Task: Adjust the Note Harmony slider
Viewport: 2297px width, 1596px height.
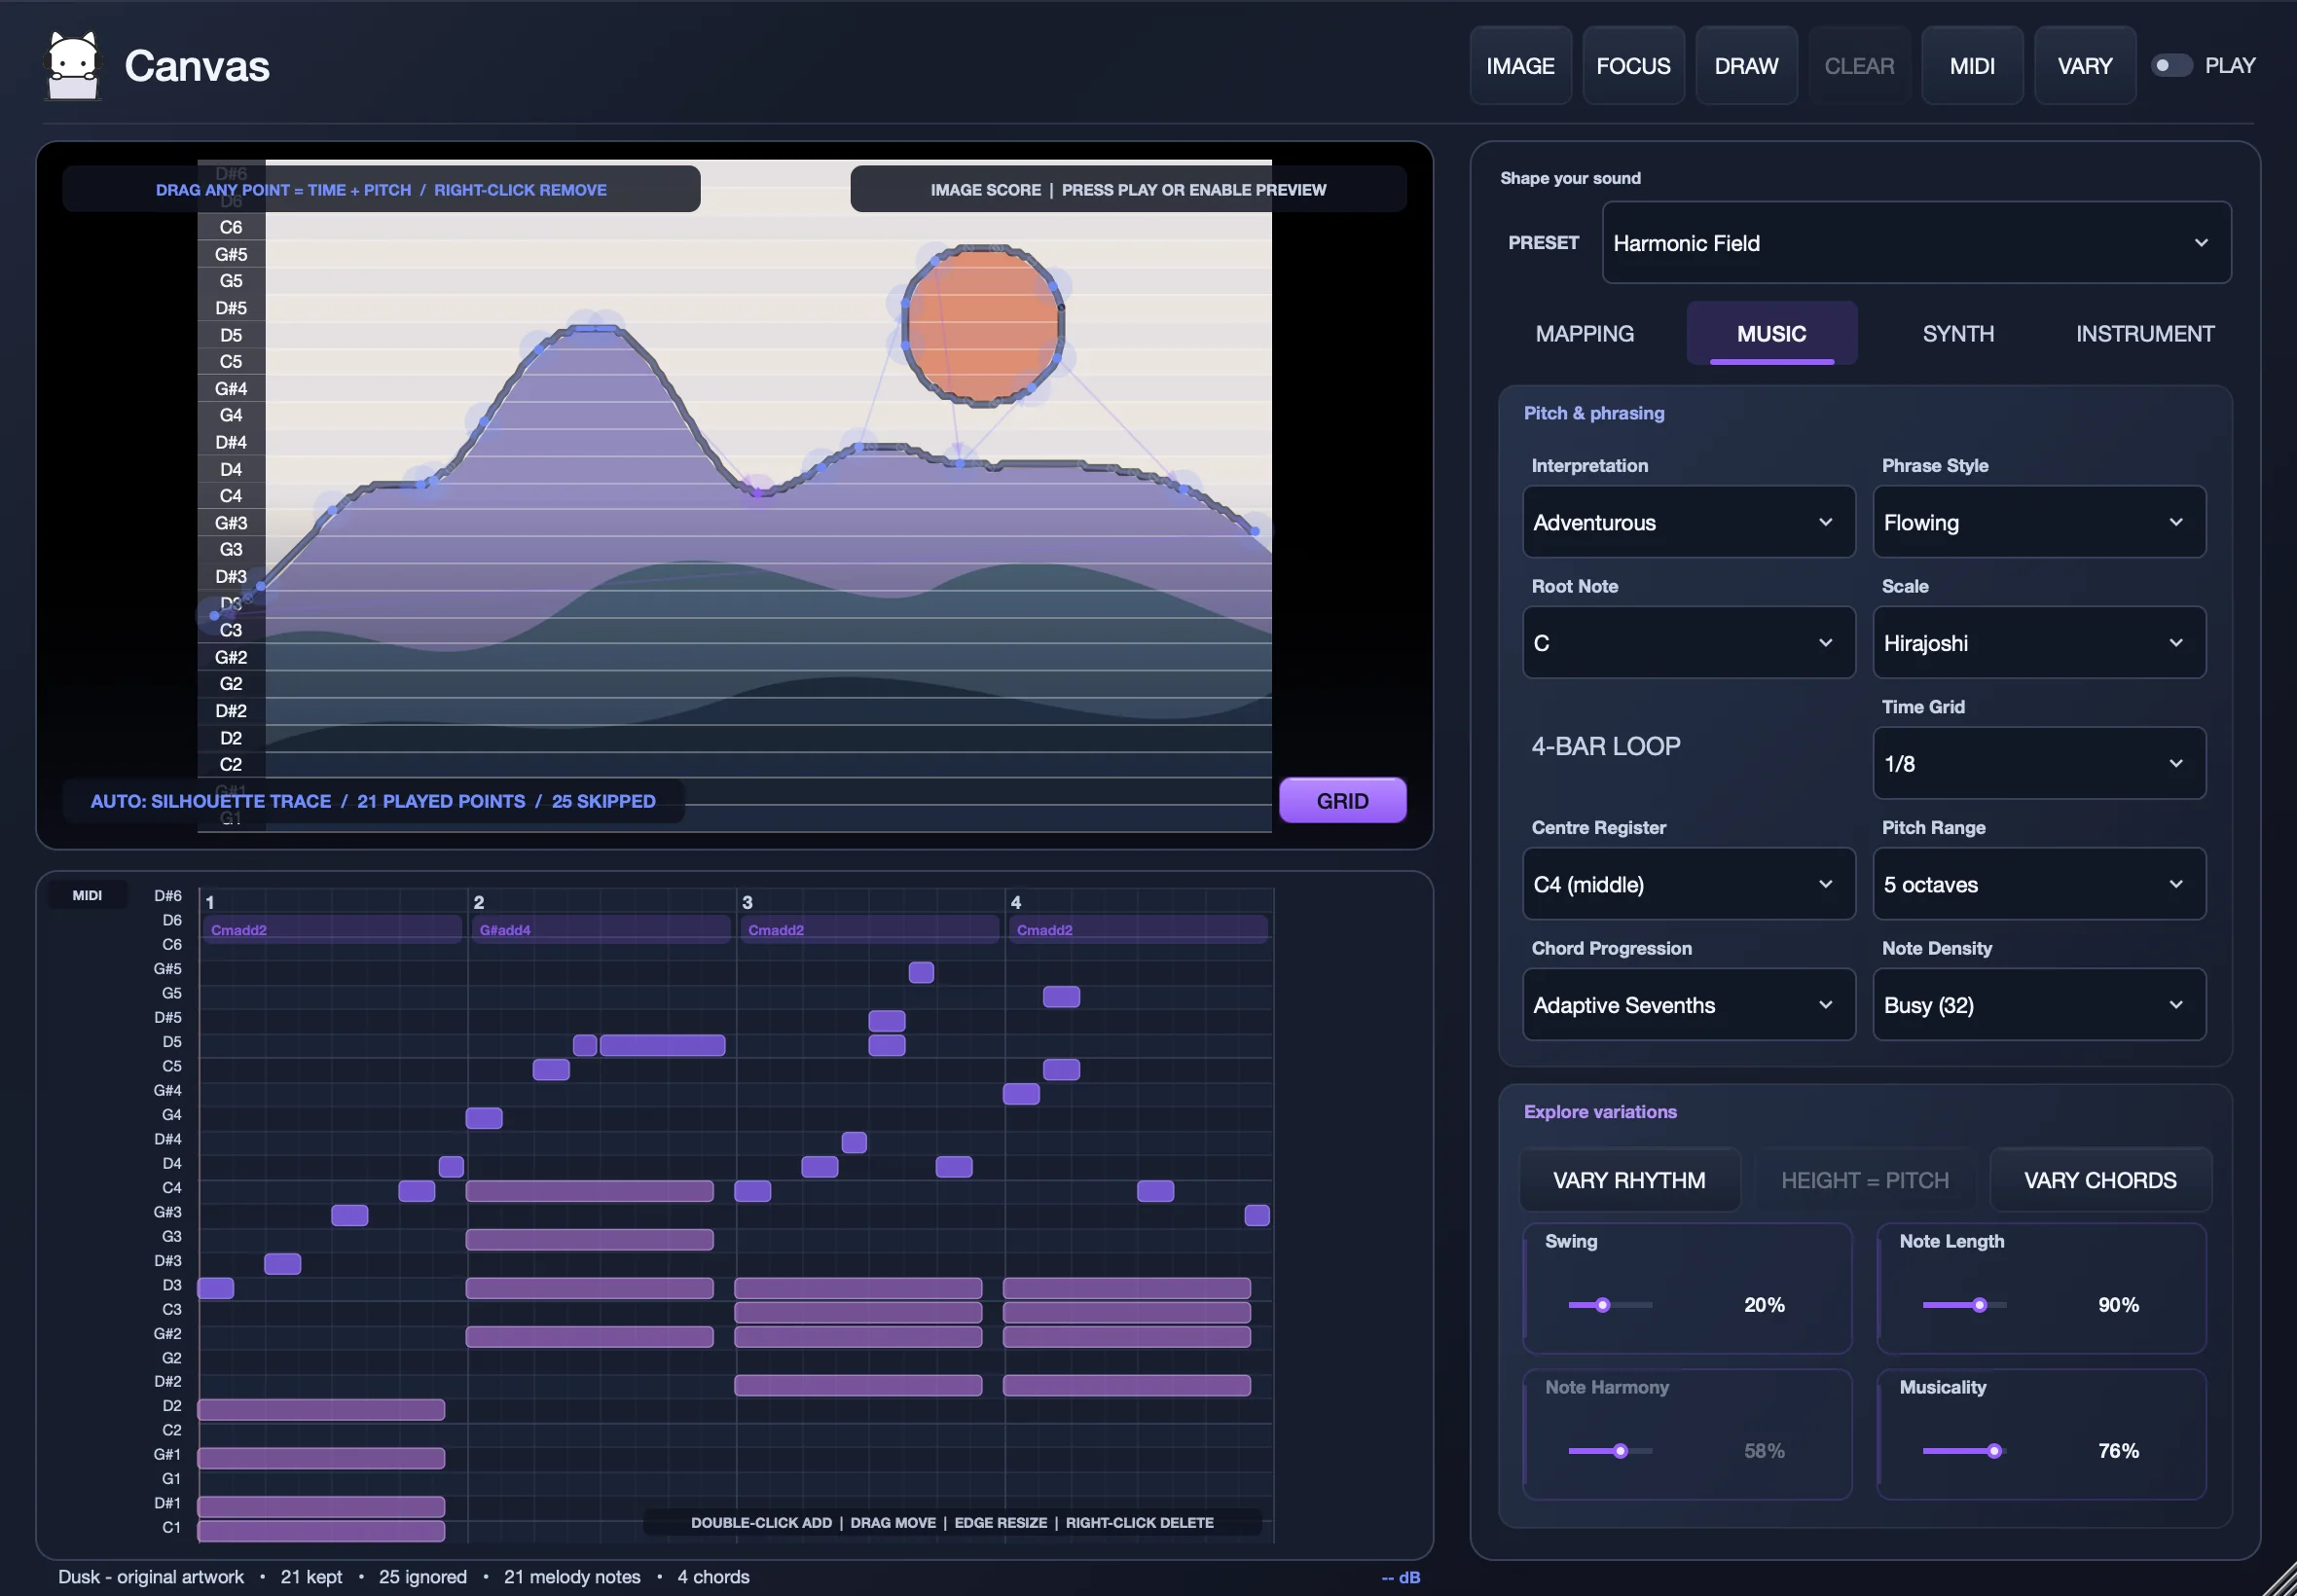Action: point(1610,1451)
